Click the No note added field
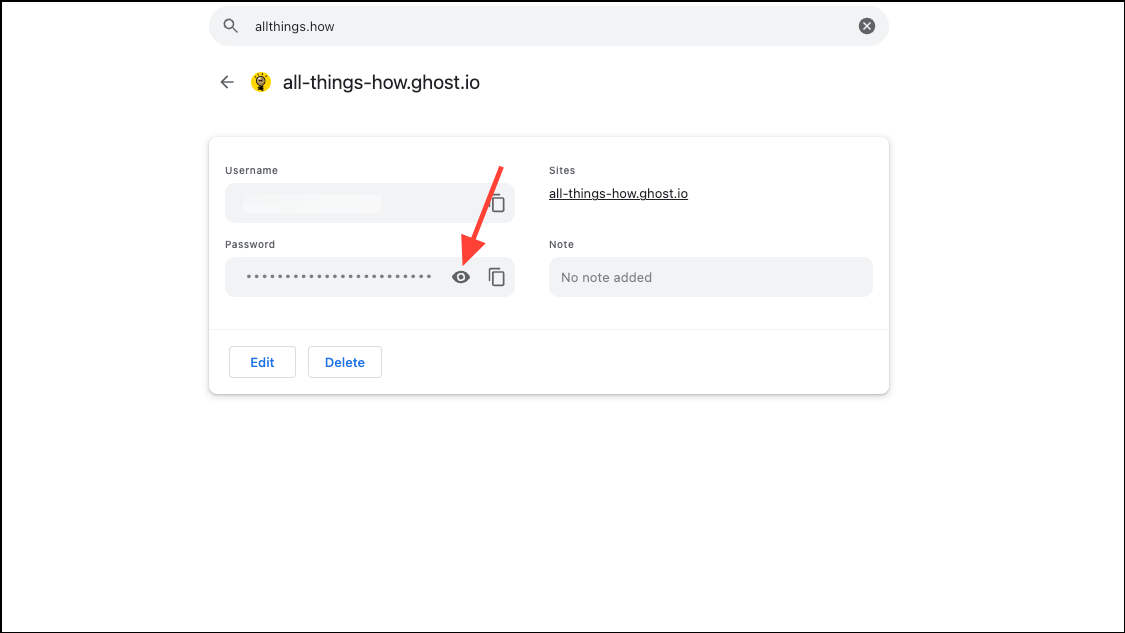The width and height of the screenshot is (1125, 633). (x=711, y=277)
